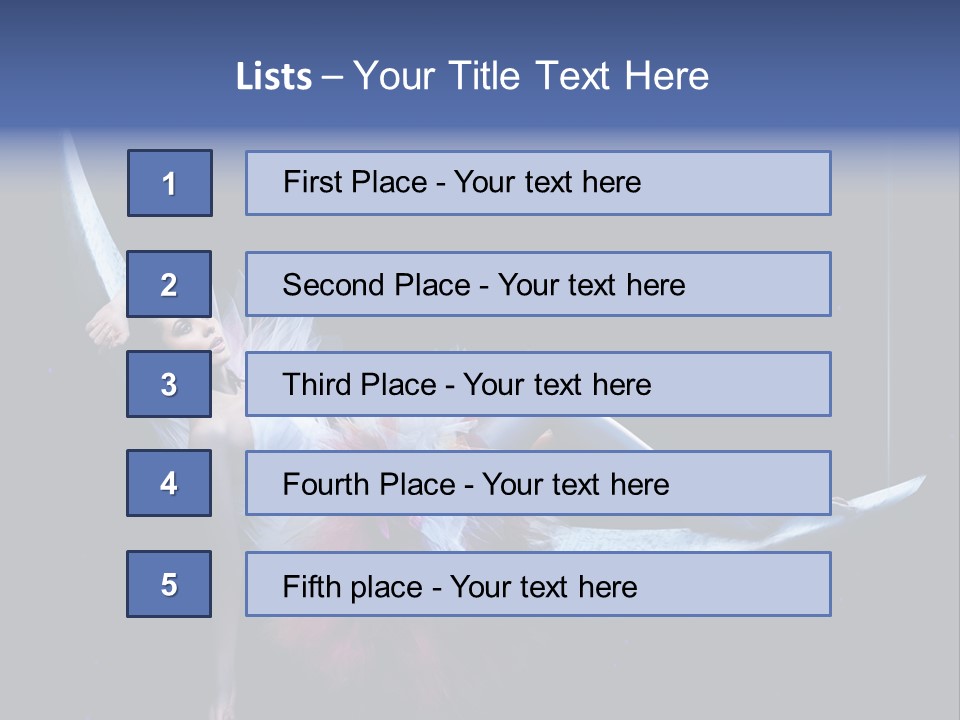Click the blue header band left of the title
Image resolution: width=960 pixels, height=720 pixels.
(100, 76)
